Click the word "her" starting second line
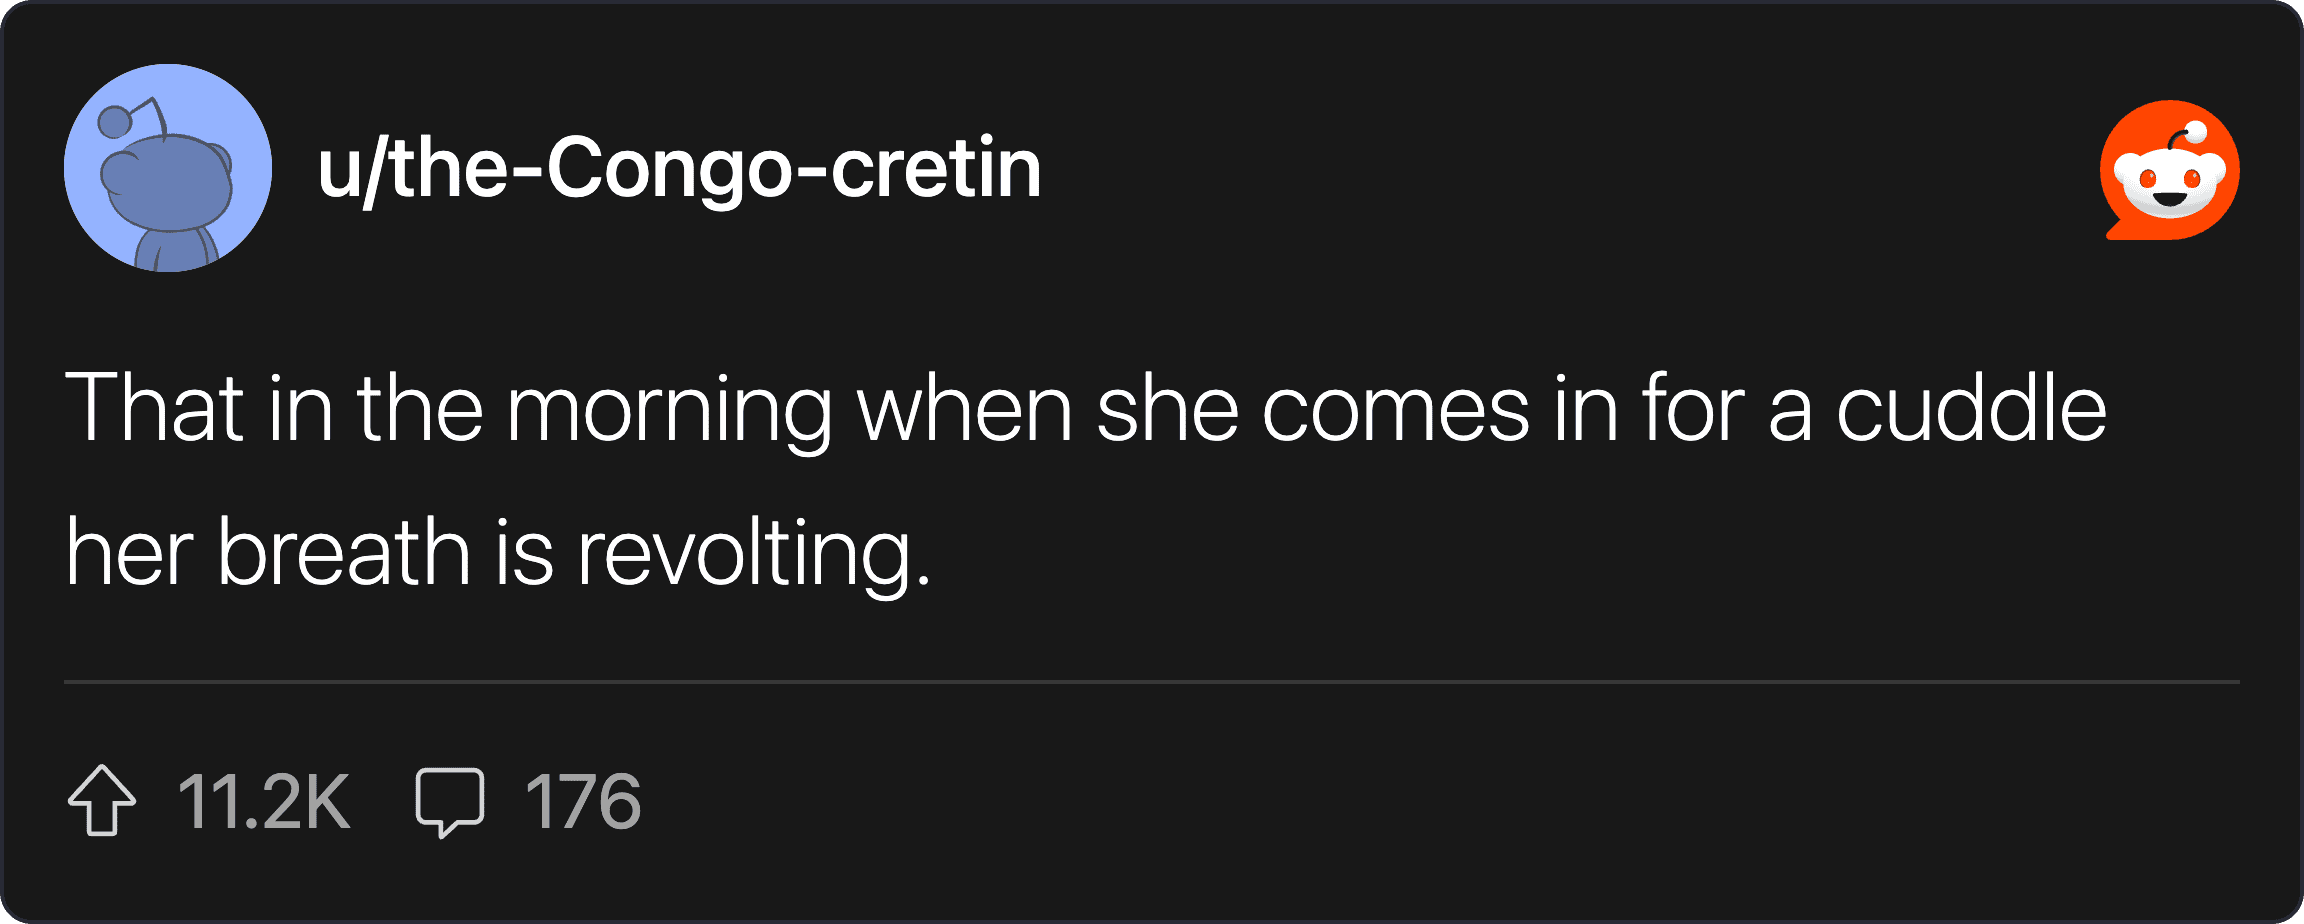 pos(129,552)
